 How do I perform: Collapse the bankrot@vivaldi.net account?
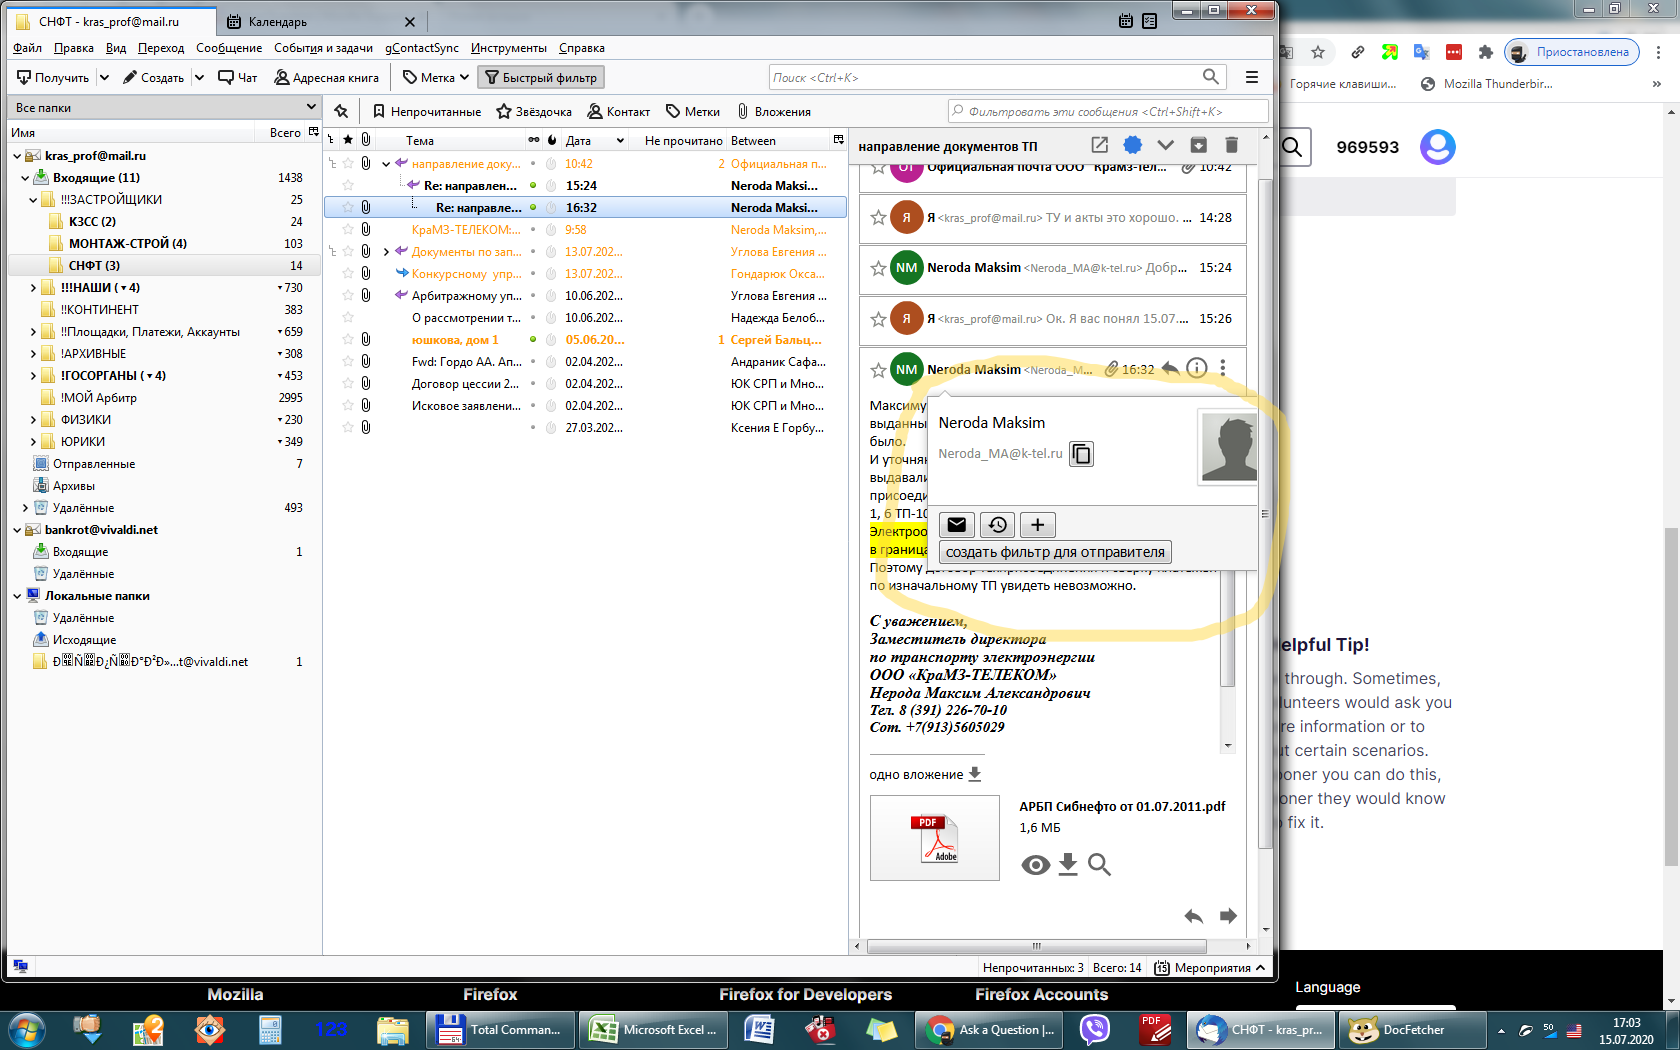pyautogui.click(x=17, y=530)
